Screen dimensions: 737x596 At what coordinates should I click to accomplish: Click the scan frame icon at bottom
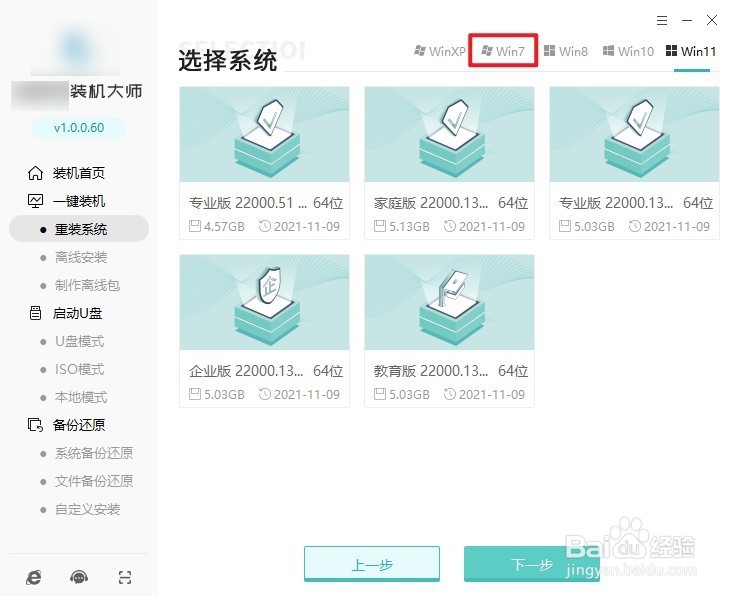click(125, 577)
